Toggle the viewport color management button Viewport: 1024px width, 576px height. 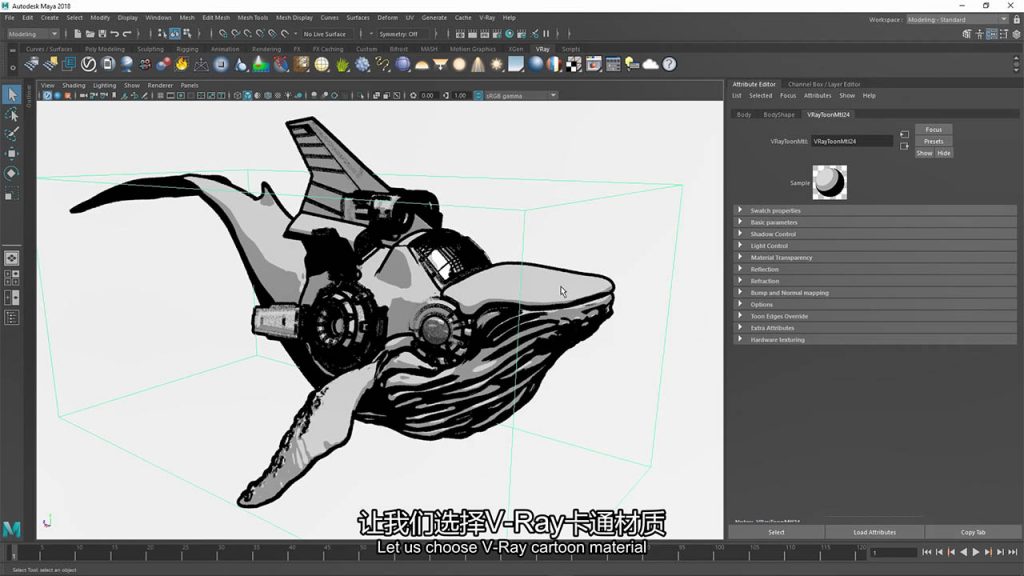point(478,95)
